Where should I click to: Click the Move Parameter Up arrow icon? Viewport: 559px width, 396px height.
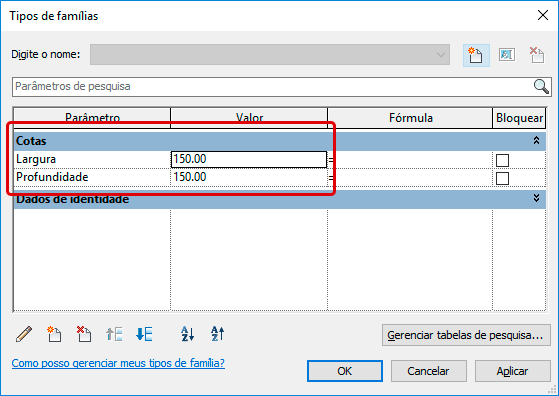point(114,334)
